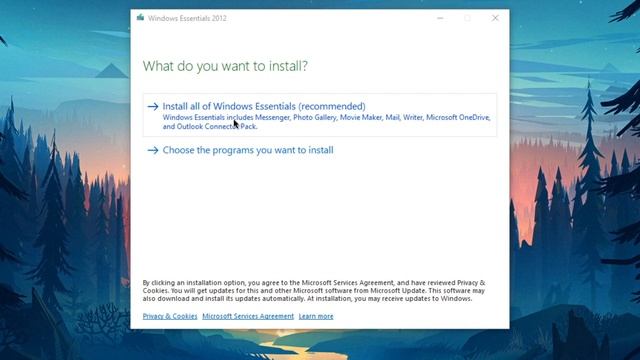Image resolution: width=640 pixels, height=360 pixels.
Task: Click the arrow icon beside Choose the programs
Action: click(153, 151)
